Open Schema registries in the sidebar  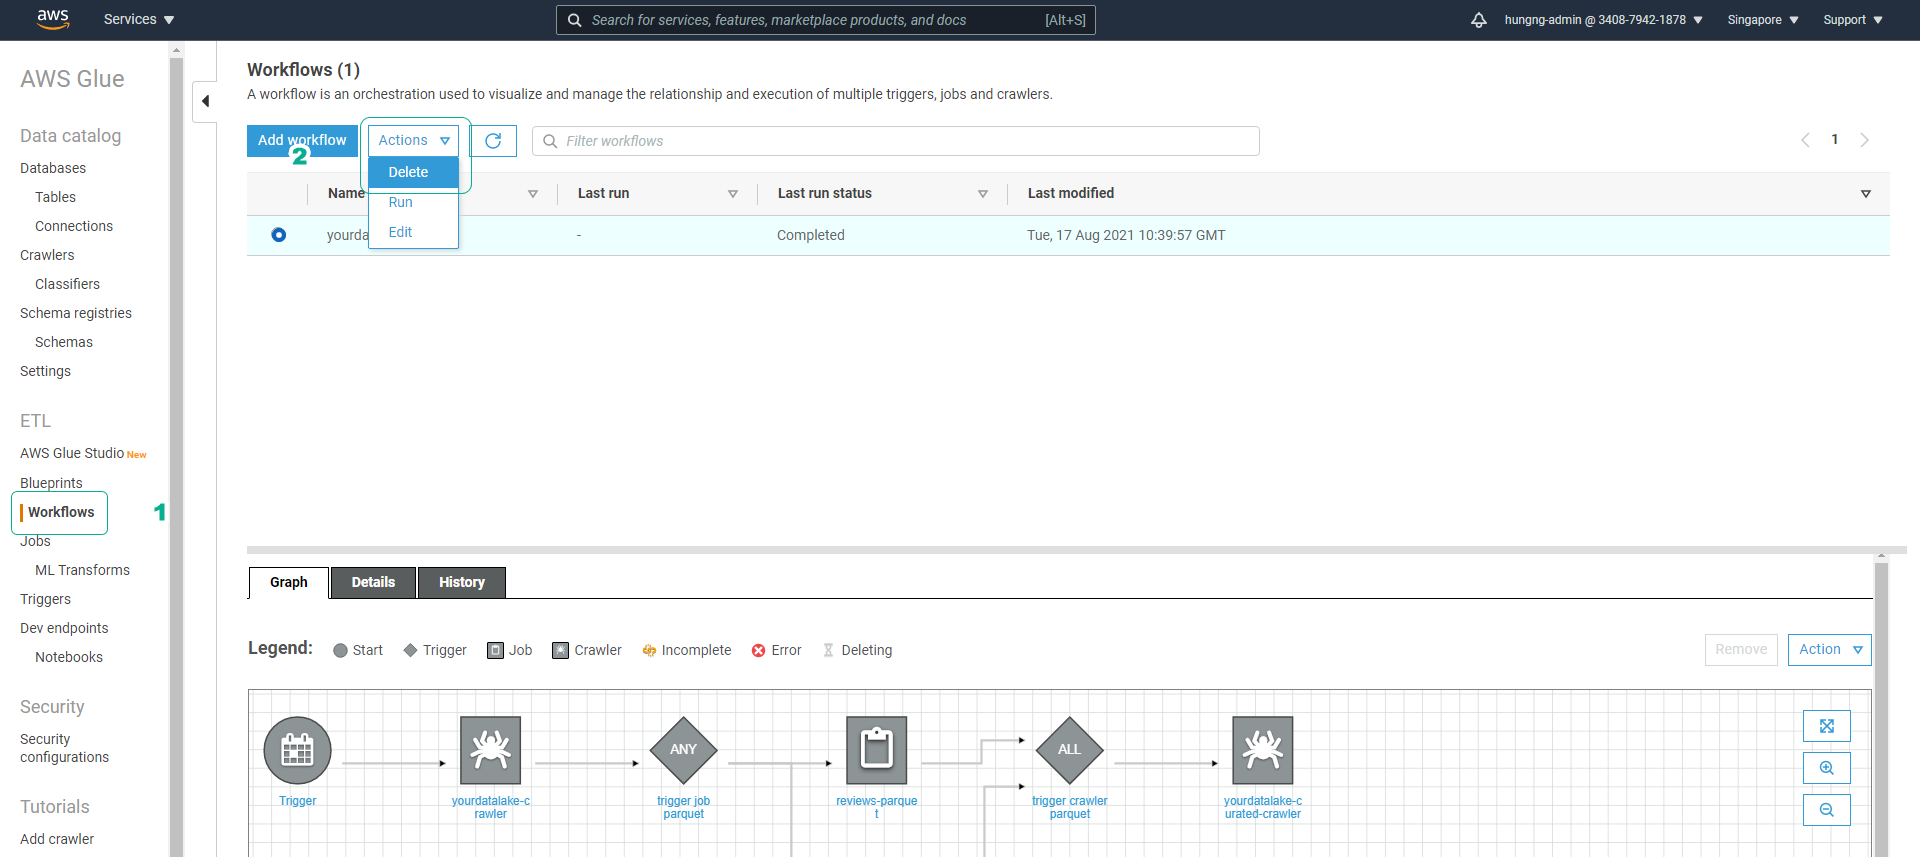pyautogui.click(x=76, y=313)
